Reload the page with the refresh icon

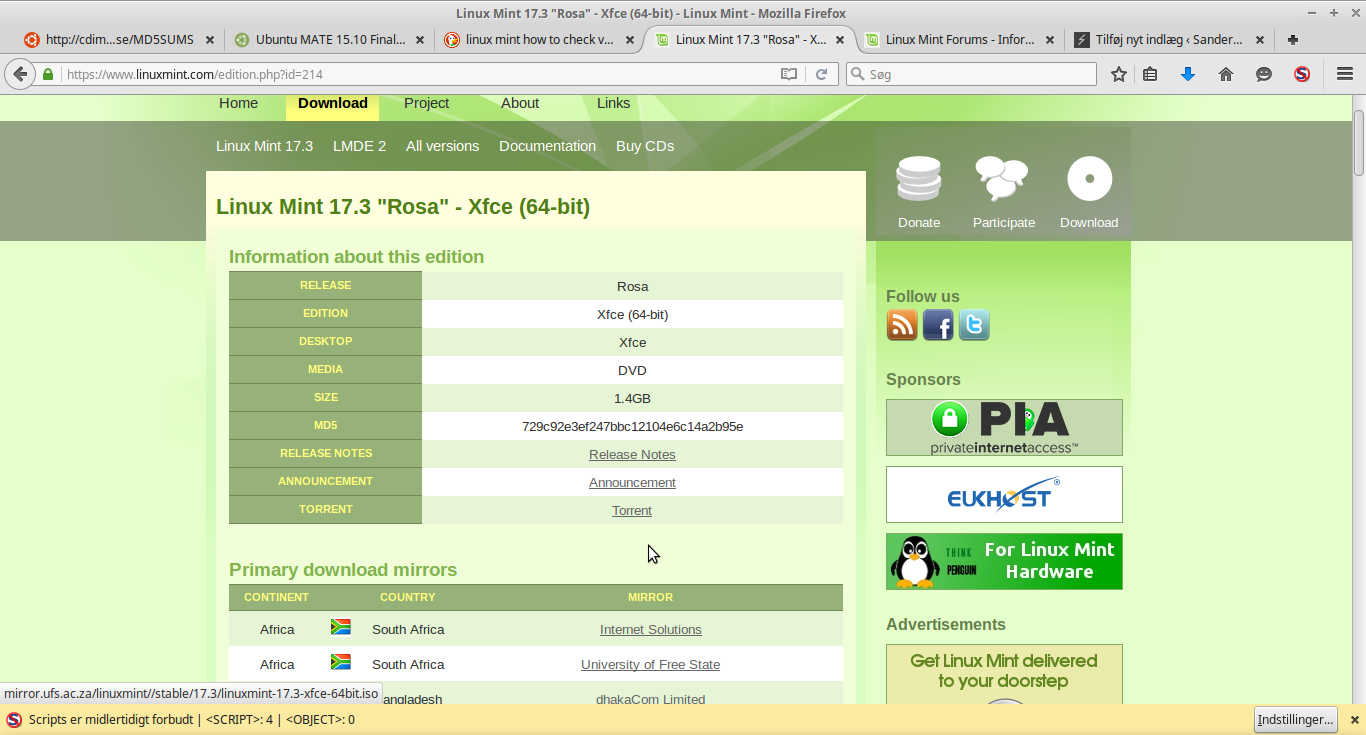[x=821, y=74]
